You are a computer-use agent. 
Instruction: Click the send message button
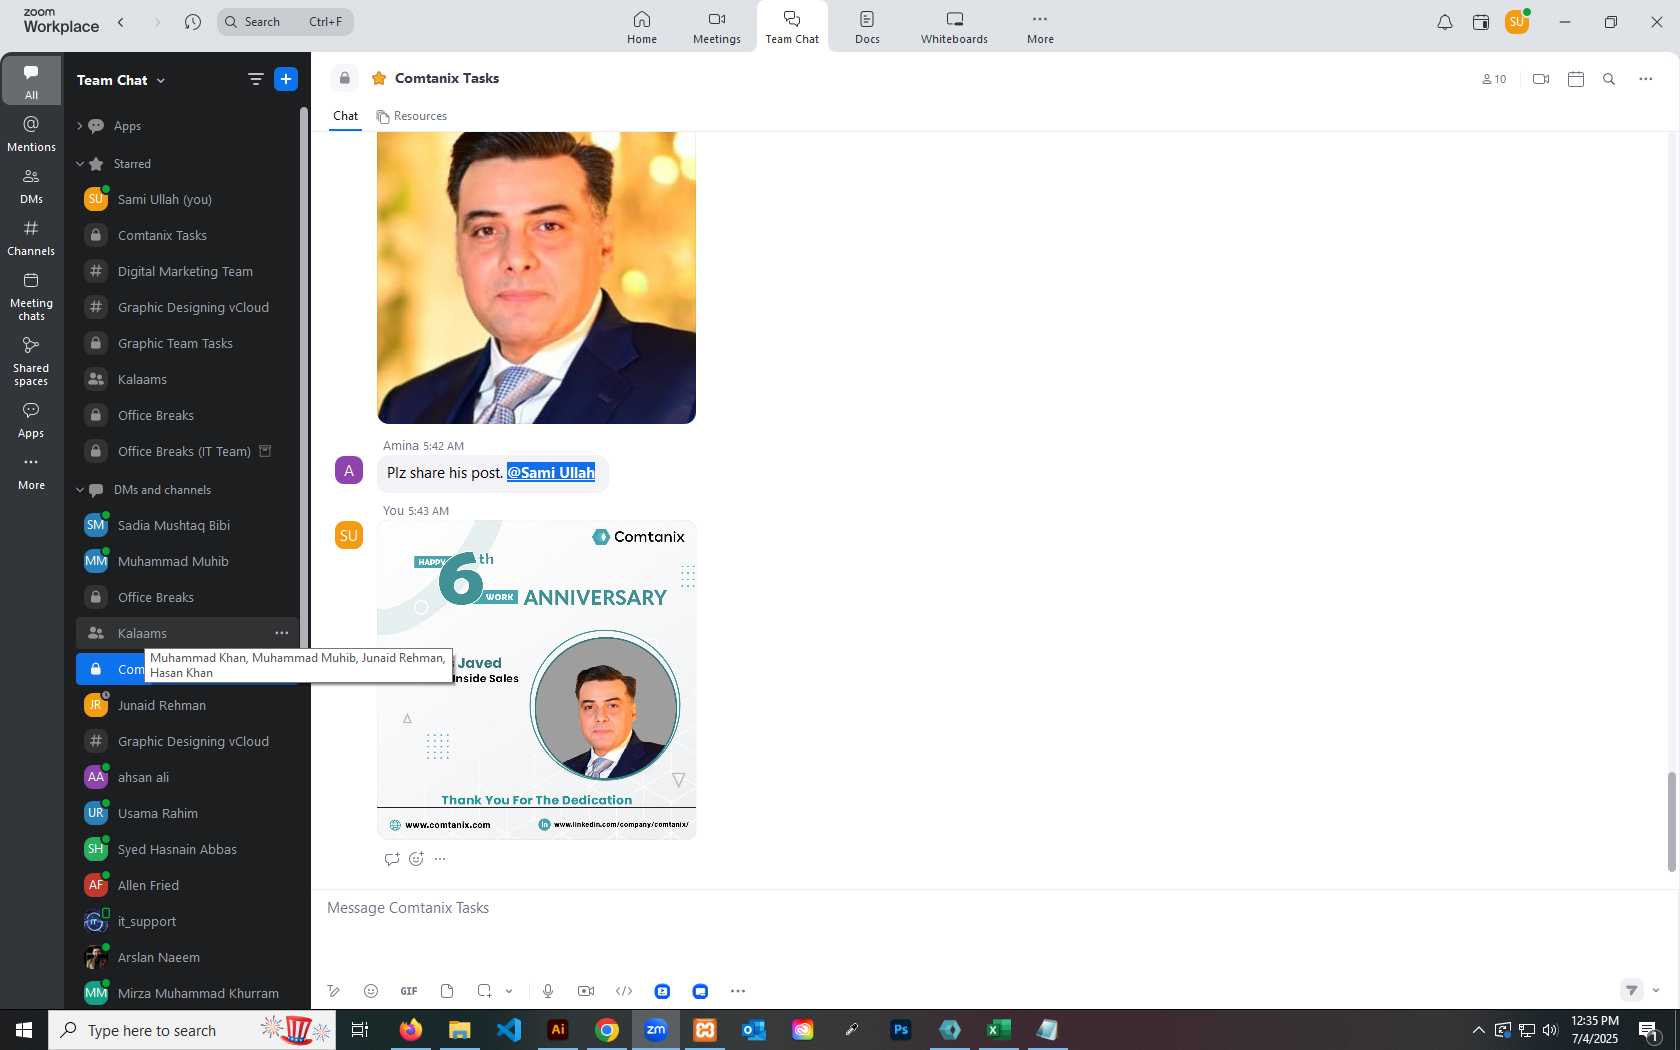tap(1632, 990)
